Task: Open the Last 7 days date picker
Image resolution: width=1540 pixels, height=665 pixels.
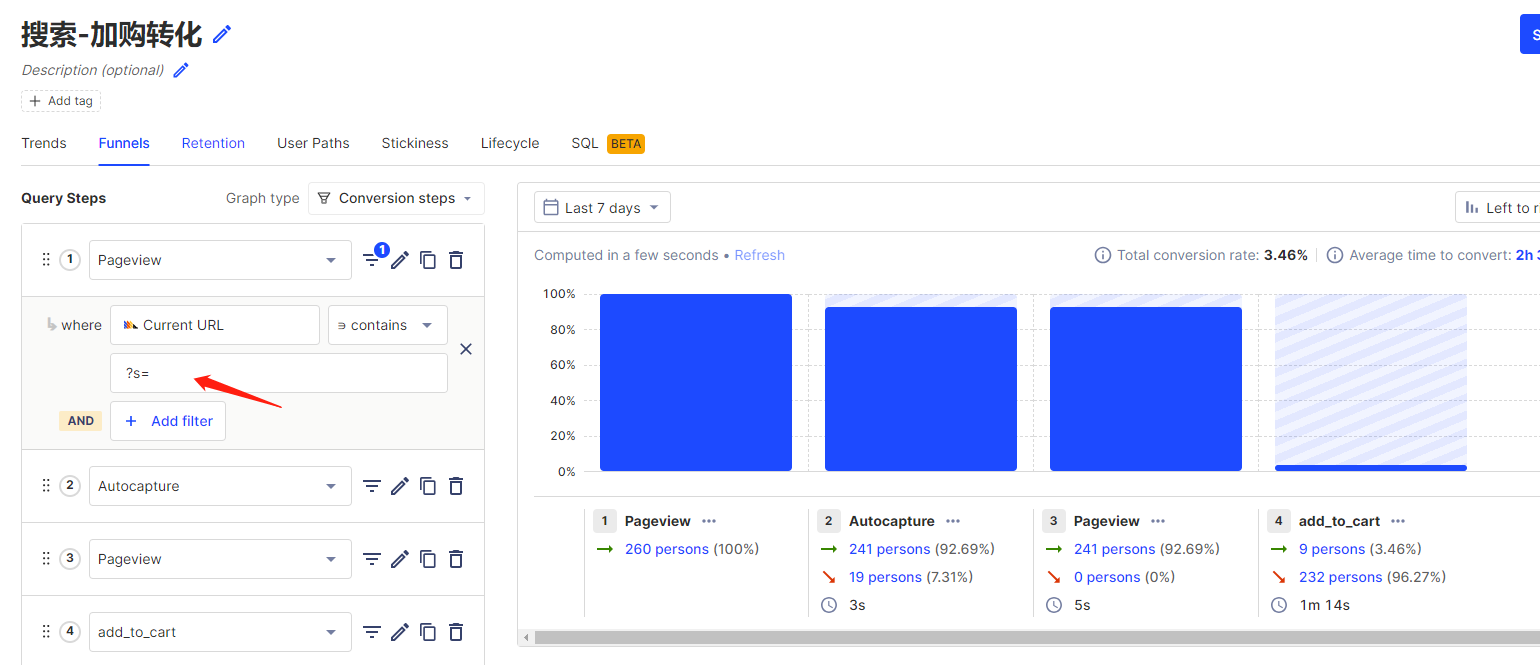Action: [x=602, y=208]
